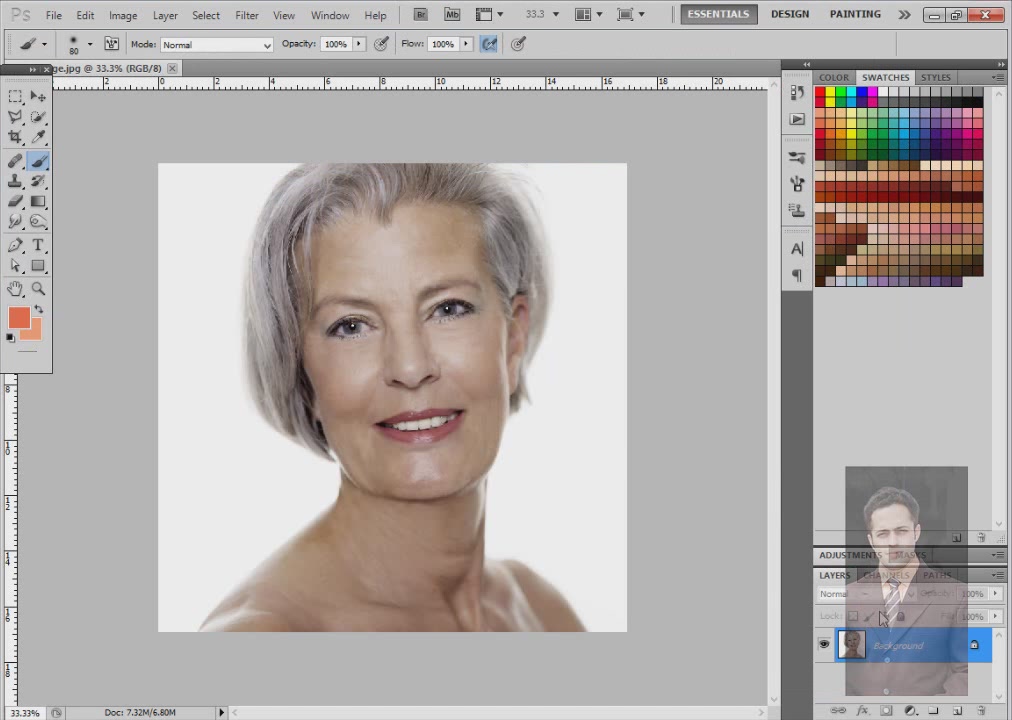Switch to the Styles tab
Image resolution: width=1012 pixels, height=720 pixels.
(936, 77)
